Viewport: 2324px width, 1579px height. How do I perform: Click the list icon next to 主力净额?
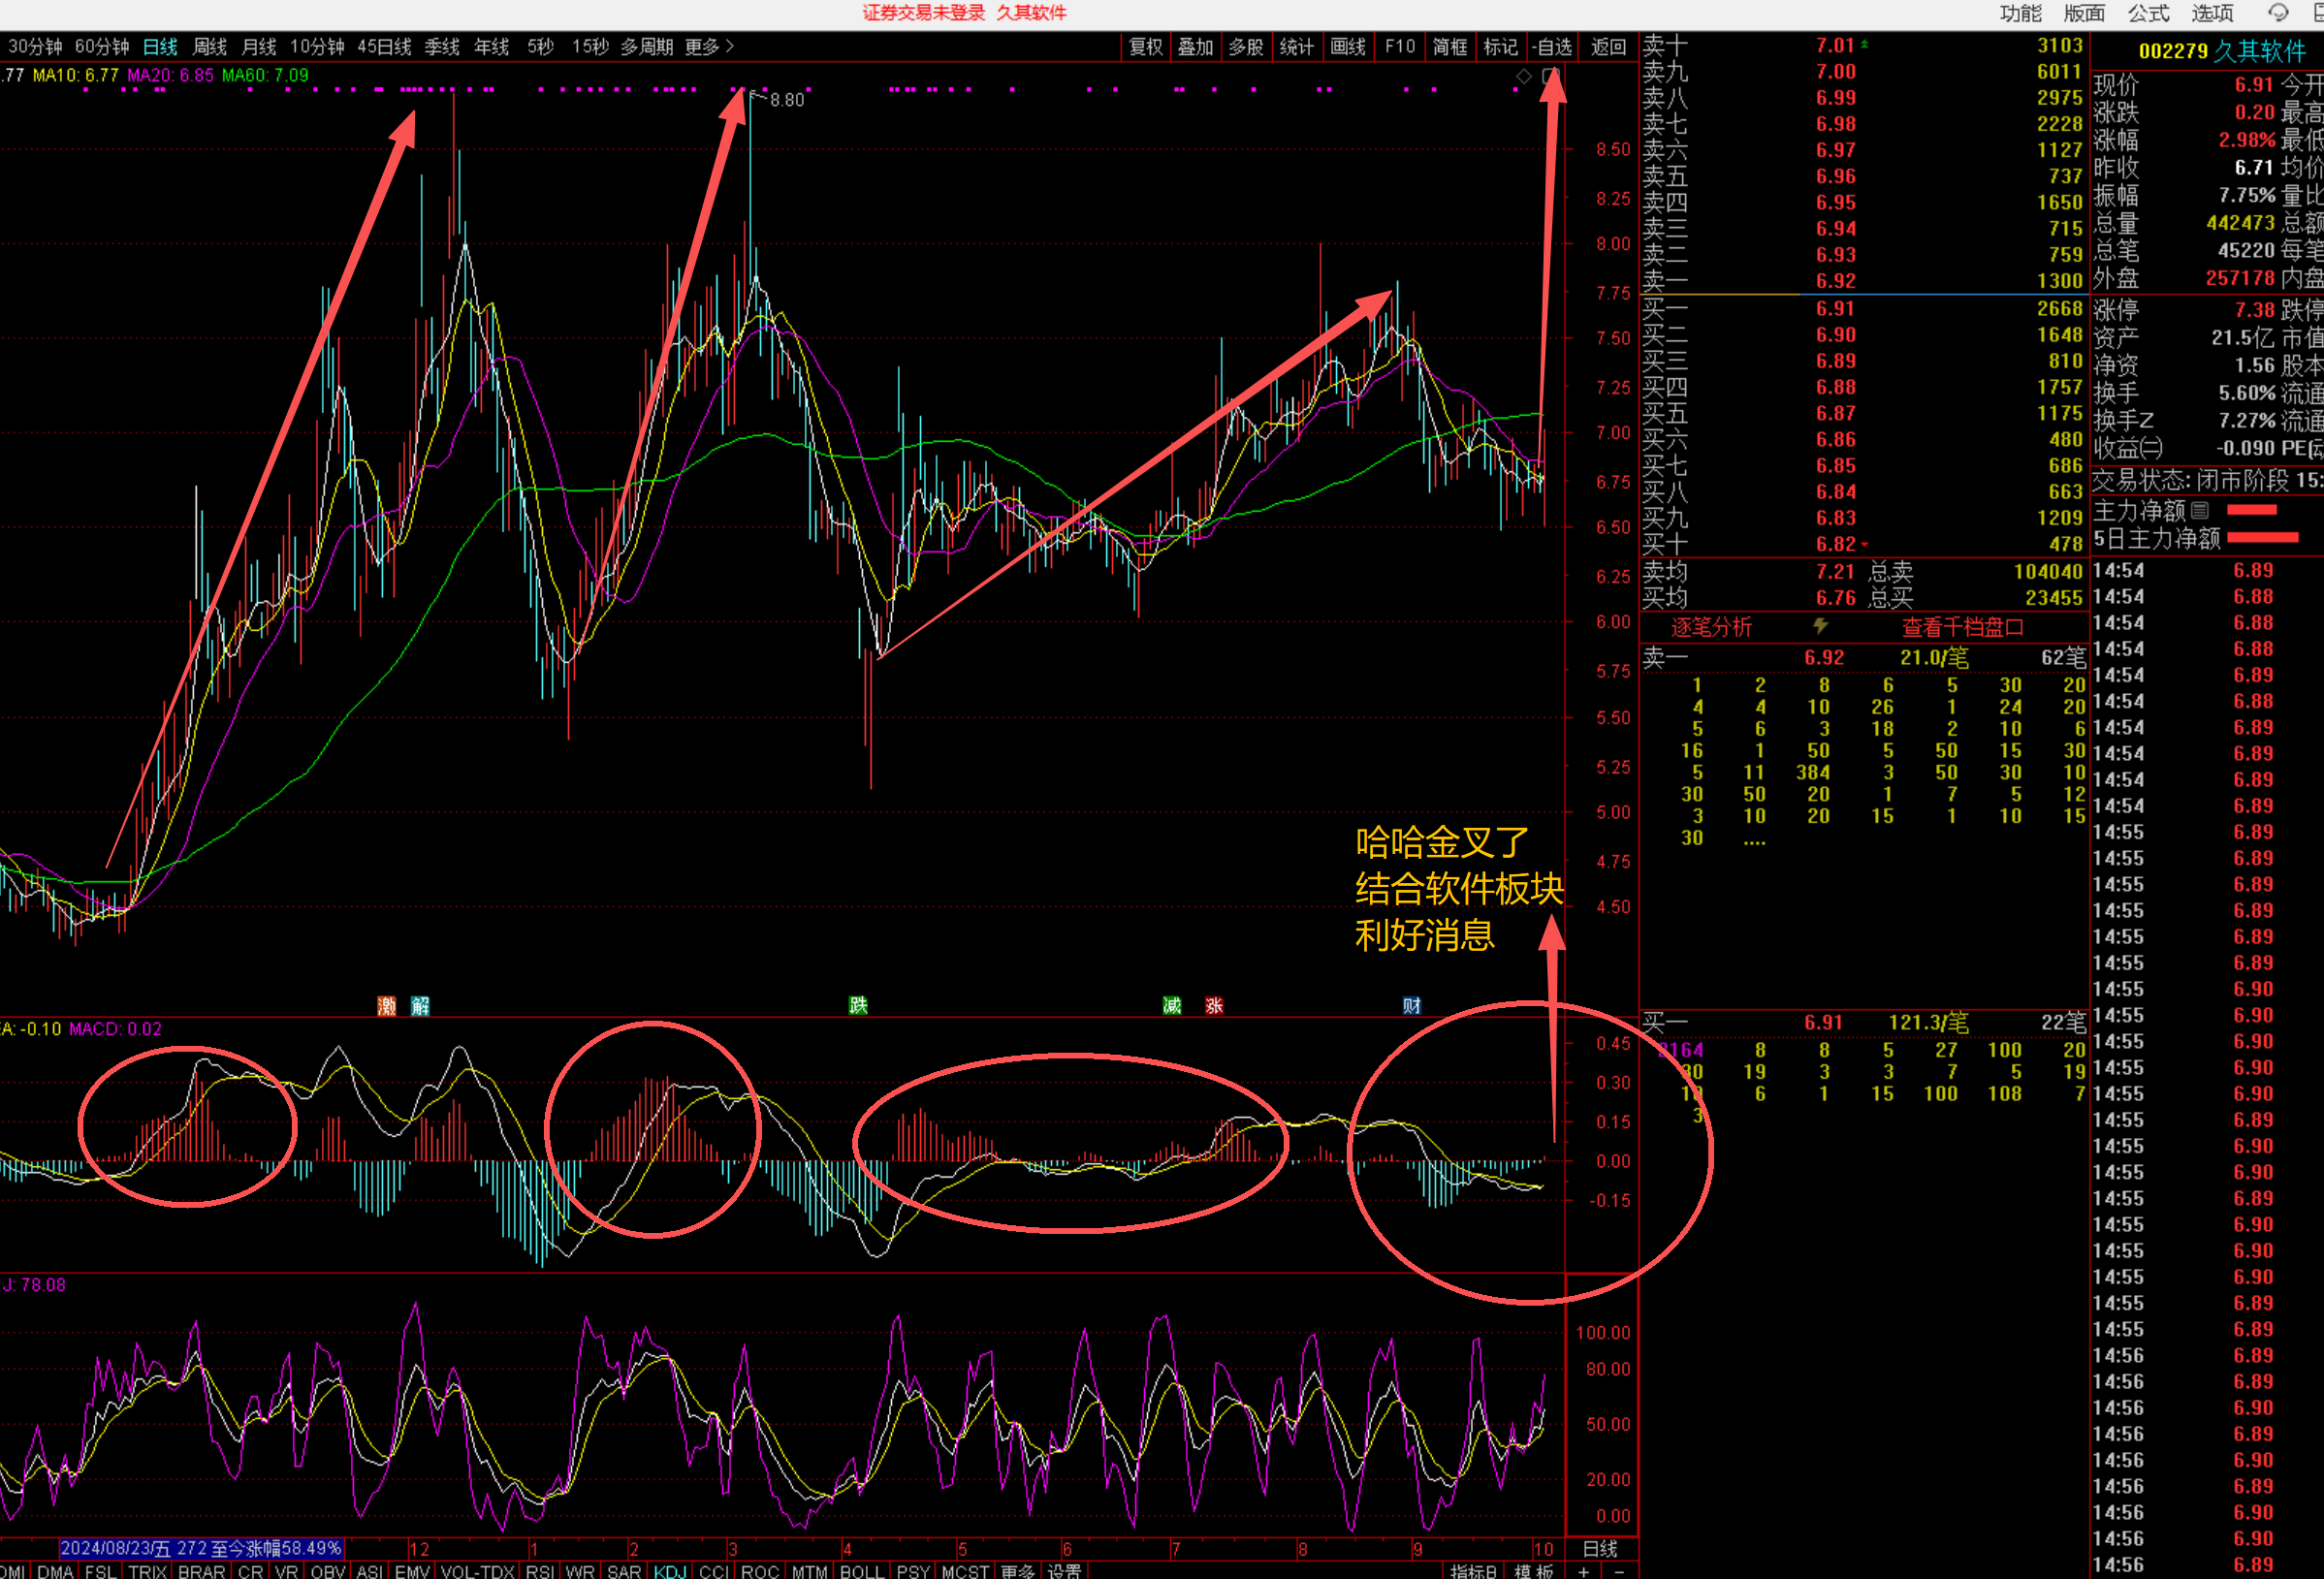click(2199, 511)
